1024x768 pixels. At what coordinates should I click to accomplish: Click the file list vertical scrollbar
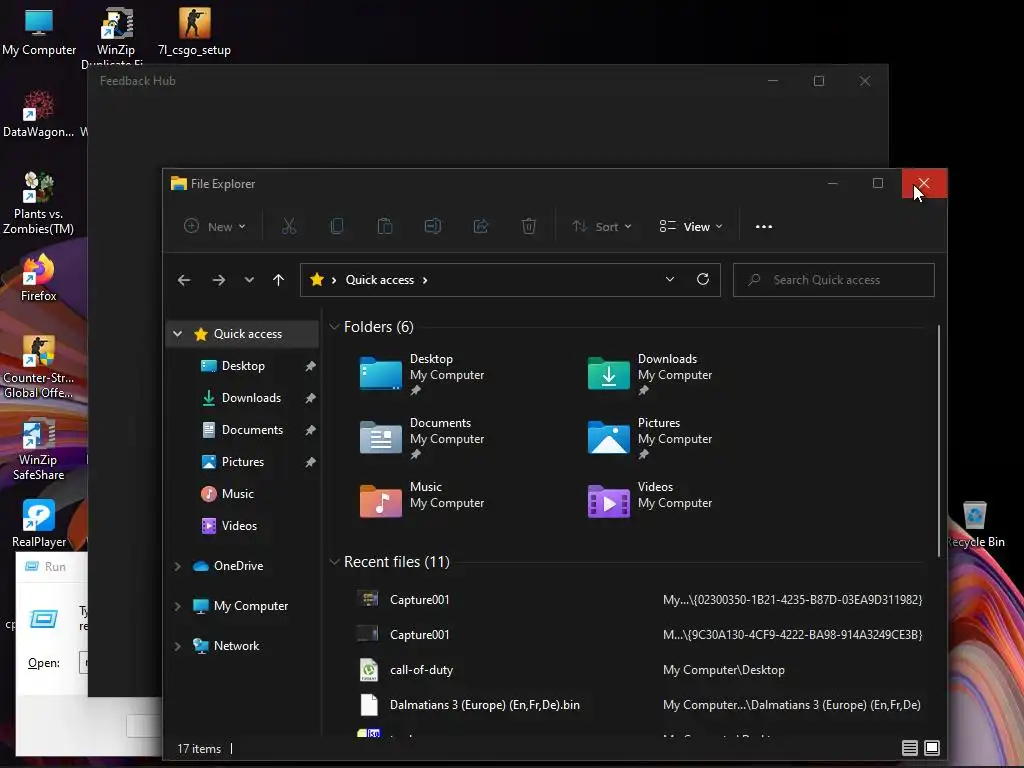coord(939,441)
